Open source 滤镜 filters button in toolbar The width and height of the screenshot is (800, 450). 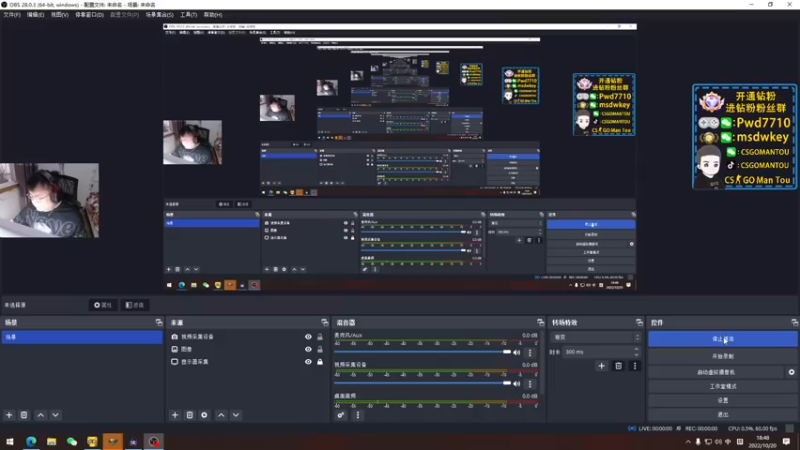(135, 305)
